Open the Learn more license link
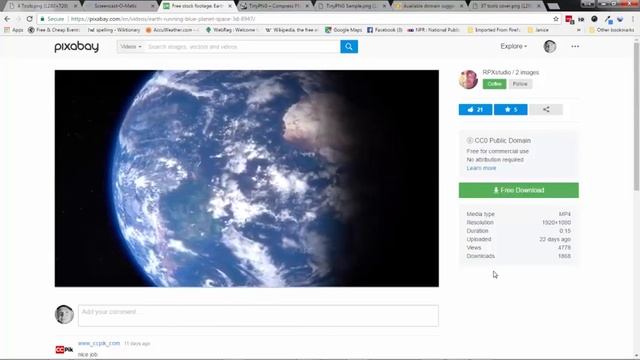The height and width of the screenshot is (360, 640). [481, 168]
